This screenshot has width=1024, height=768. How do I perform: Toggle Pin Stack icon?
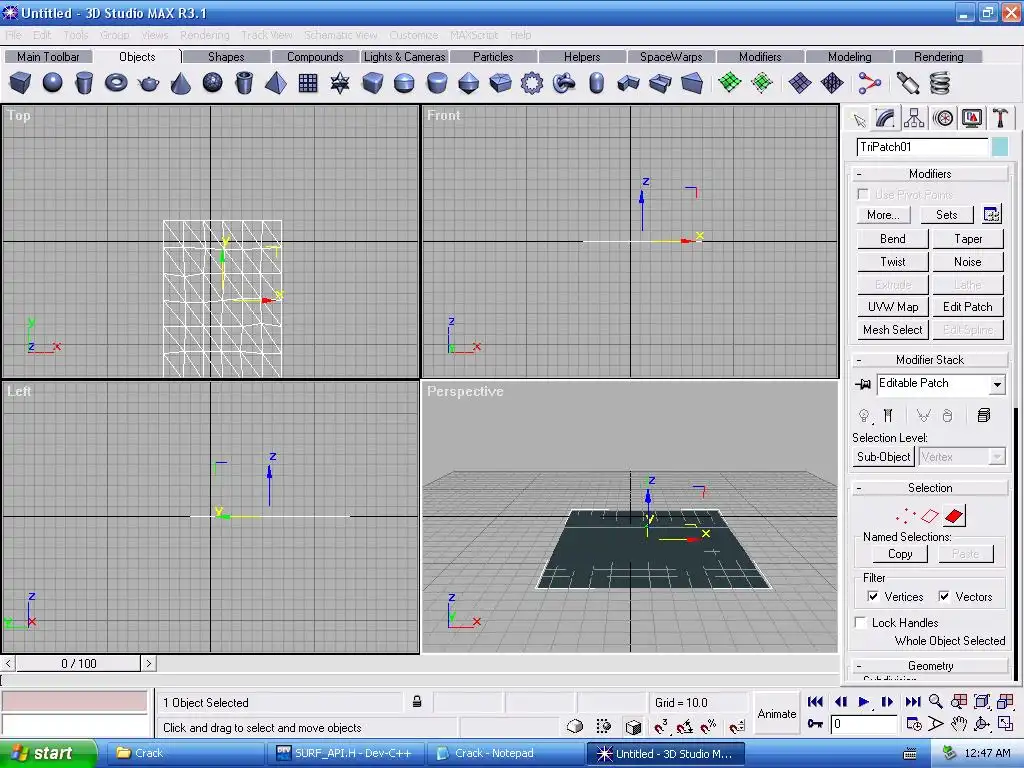coord(863,384)
